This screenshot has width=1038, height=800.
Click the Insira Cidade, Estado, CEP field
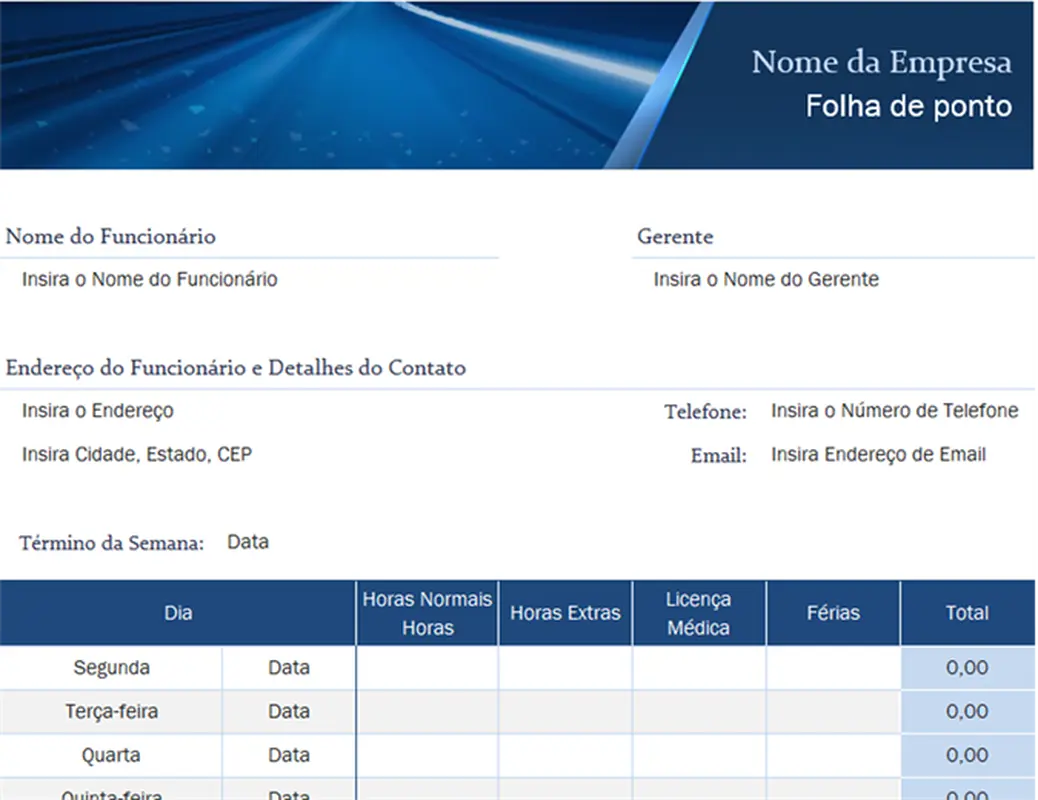point(135,454)
